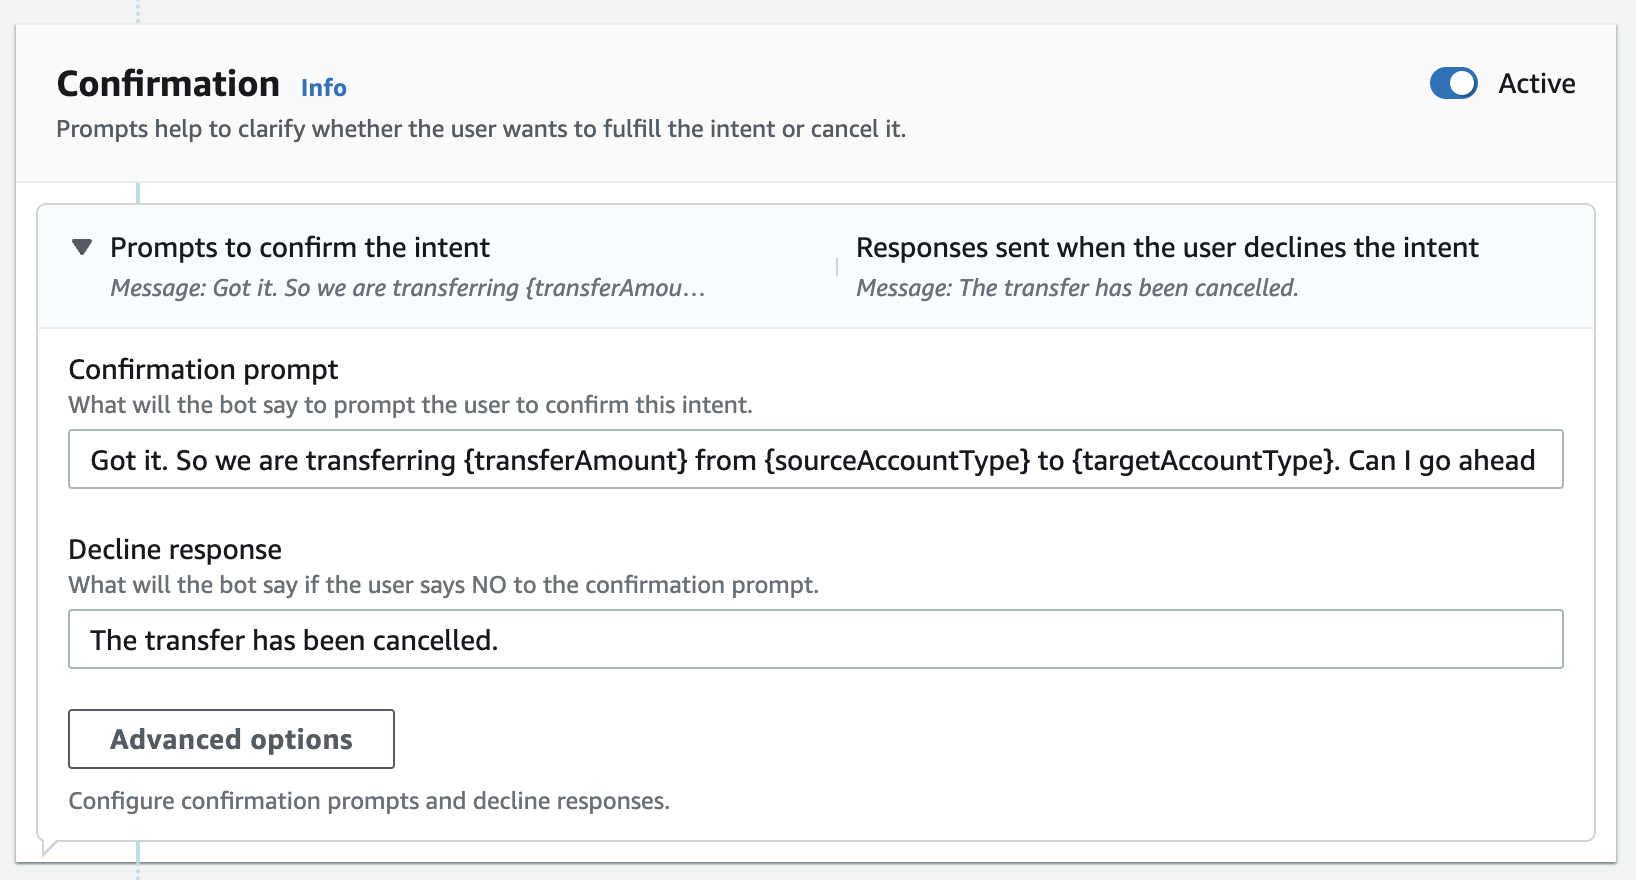
Task: Click the {transferAmount} placeholder in the prompt
Action: pyautogui.click(x=575, y=460)
